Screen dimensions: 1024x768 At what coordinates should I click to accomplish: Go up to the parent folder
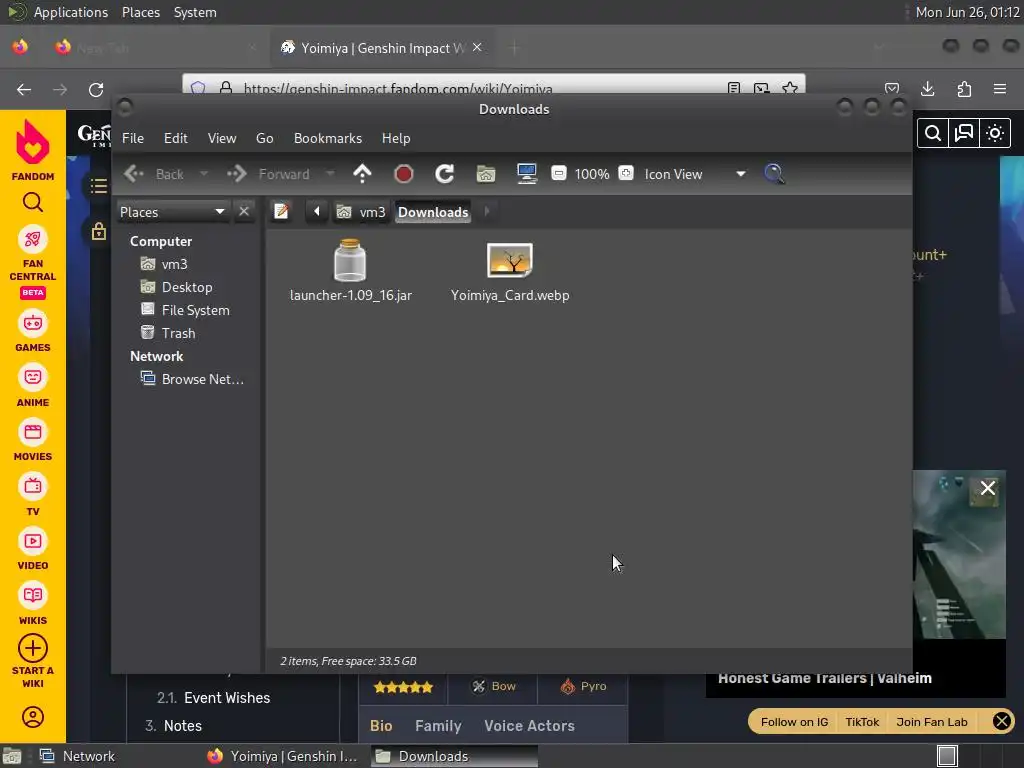(362, 174)
